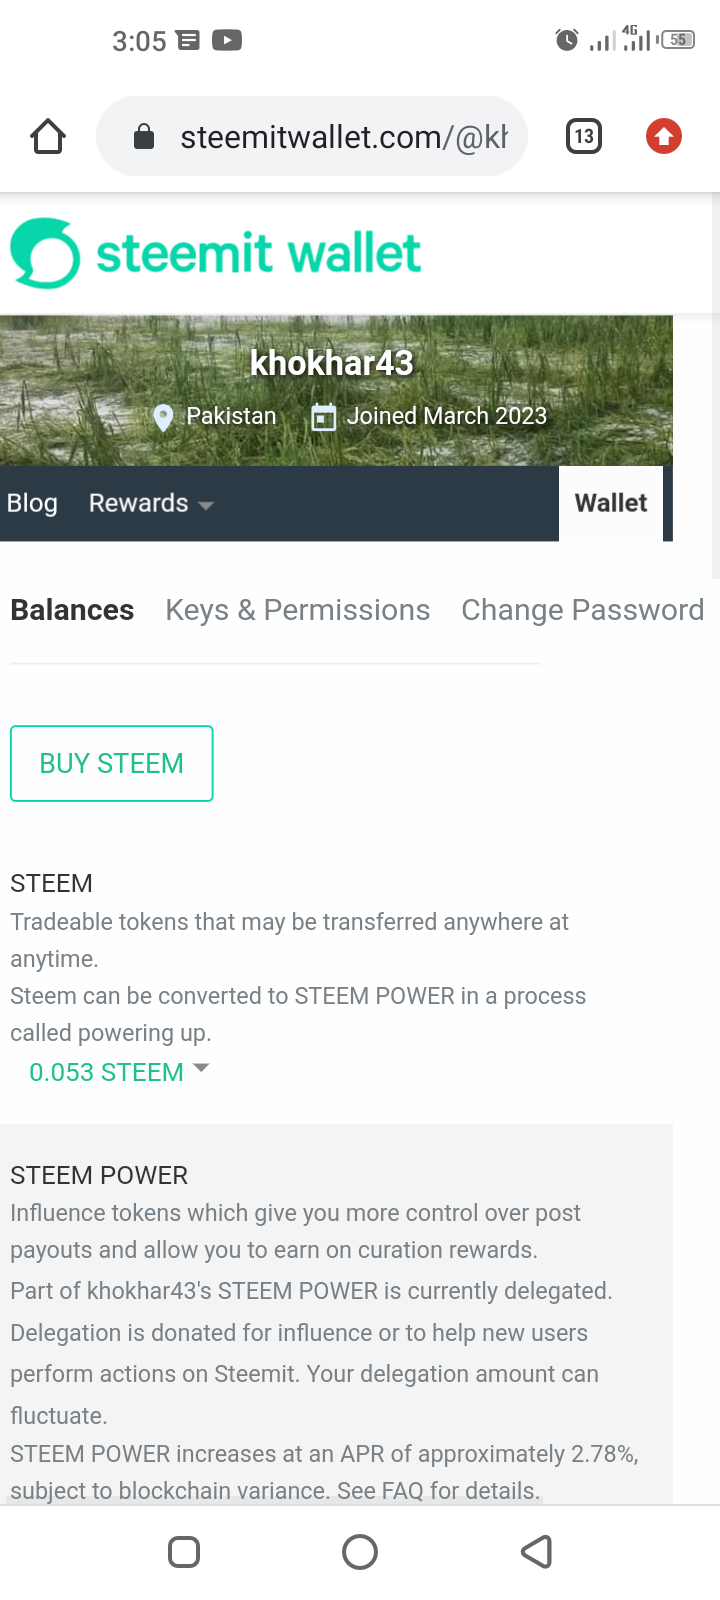Viewport: 720px width, 1600px height.
Task: Tap the red upload arrow icon
Action: click(664, 136)
